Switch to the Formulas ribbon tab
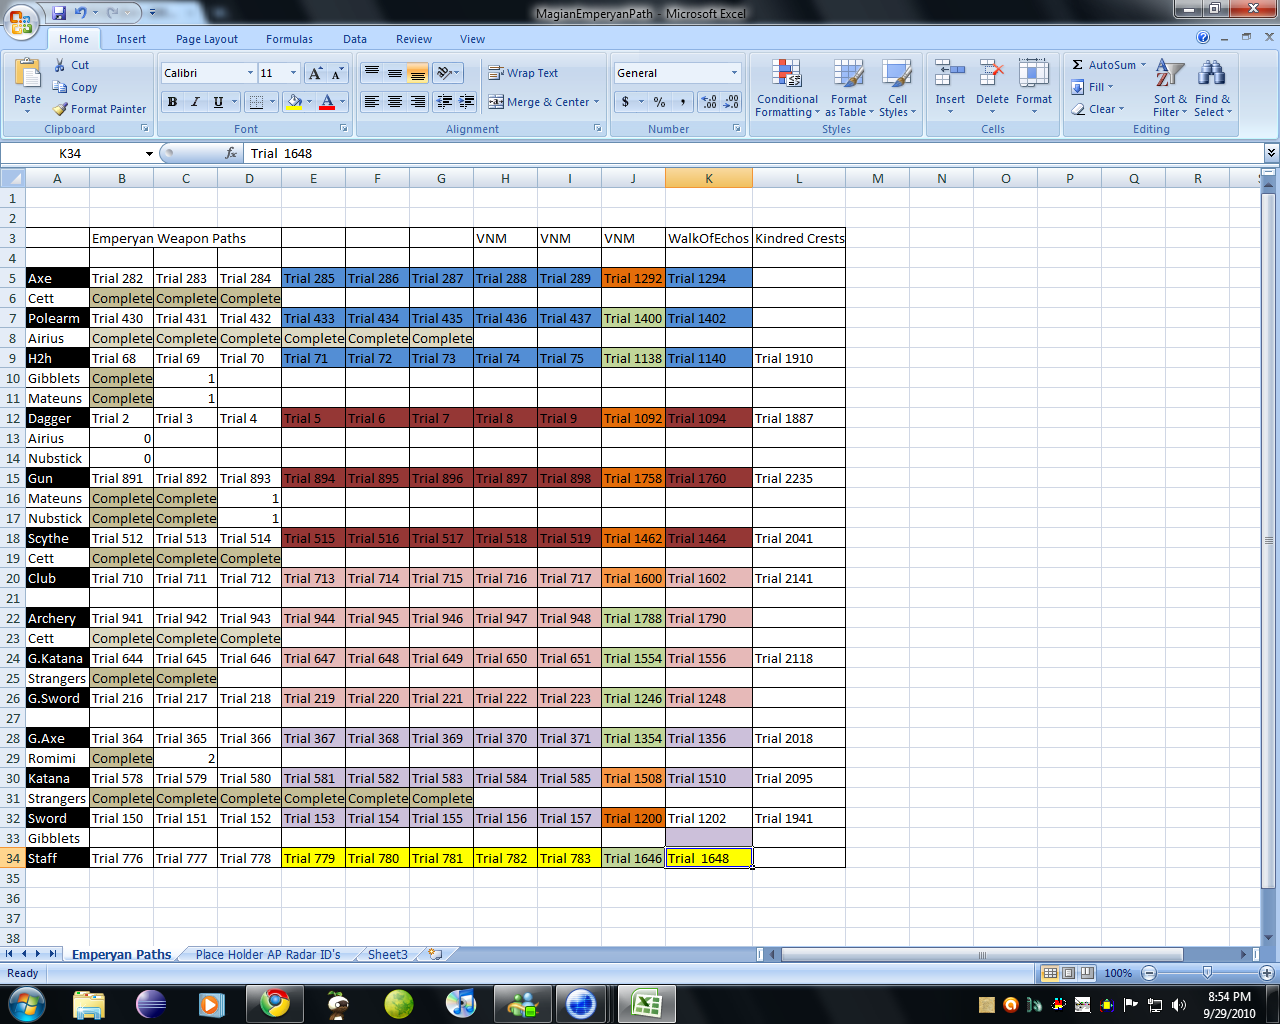This screenshot has height=1024, width=1280. pyautogui.click(x=289, y=39)
